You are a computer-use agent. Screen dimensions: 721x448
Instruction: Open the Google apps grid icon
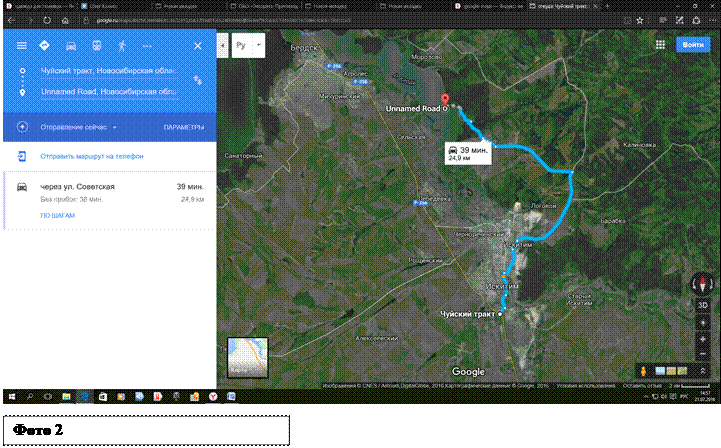pos(660,44)
